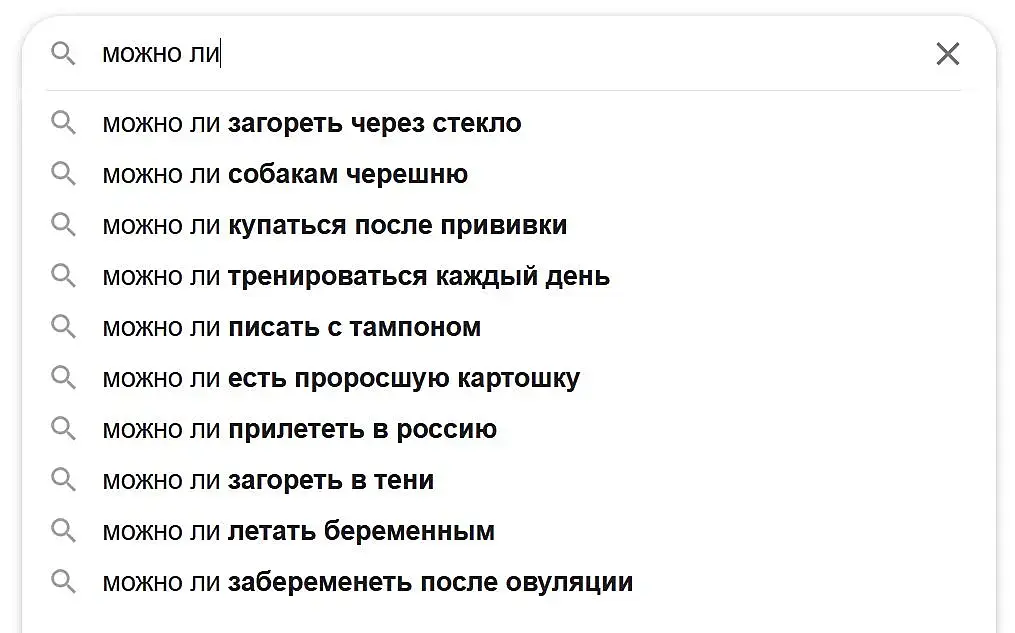Select suggestion "загореть через стекло"
Image resolution: width=1015 pixels, height=633 pixels.
coord(312,123)
